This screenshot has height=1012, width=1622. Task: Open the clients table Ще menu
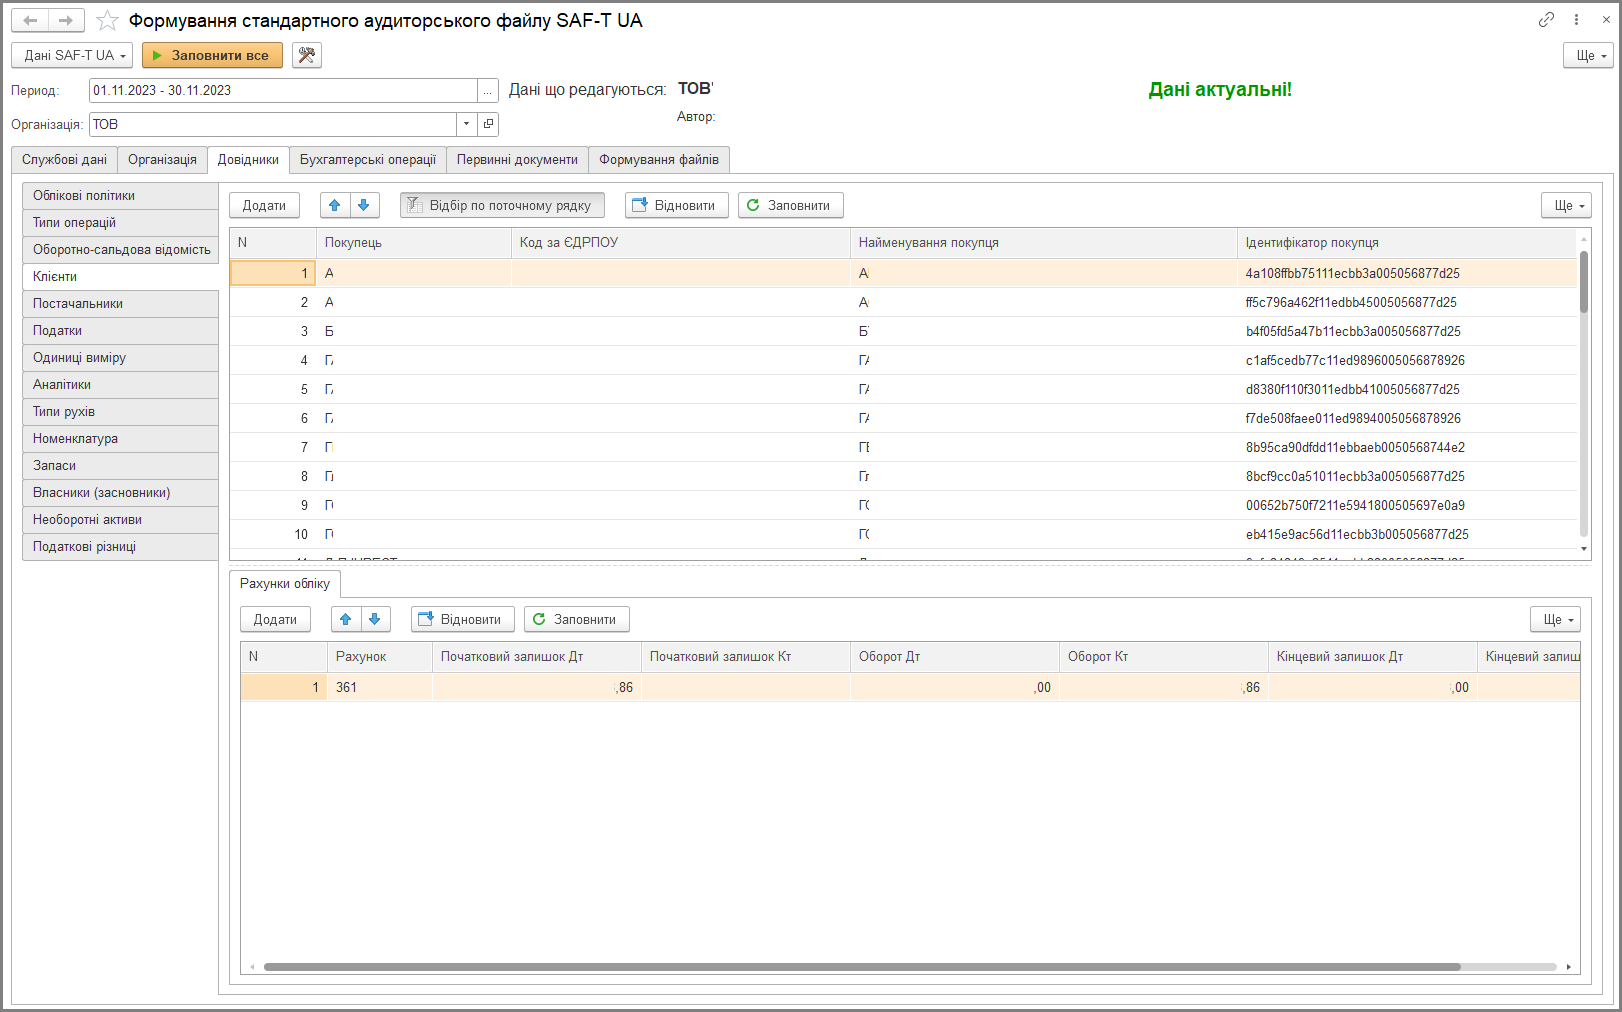[1566, 205]
